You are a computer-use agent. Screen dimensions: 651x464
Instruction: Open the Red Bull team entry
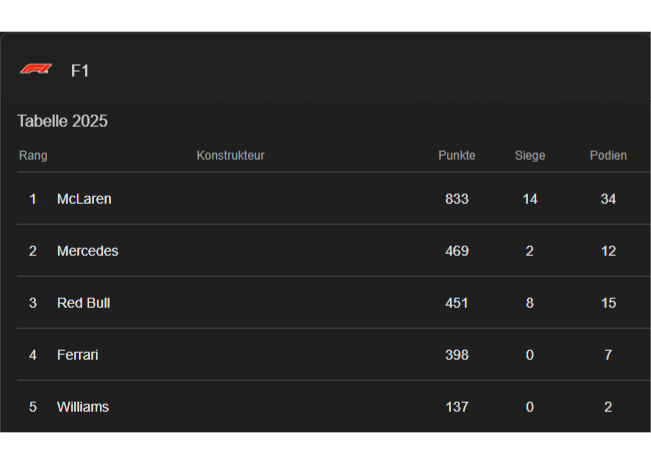83,303
